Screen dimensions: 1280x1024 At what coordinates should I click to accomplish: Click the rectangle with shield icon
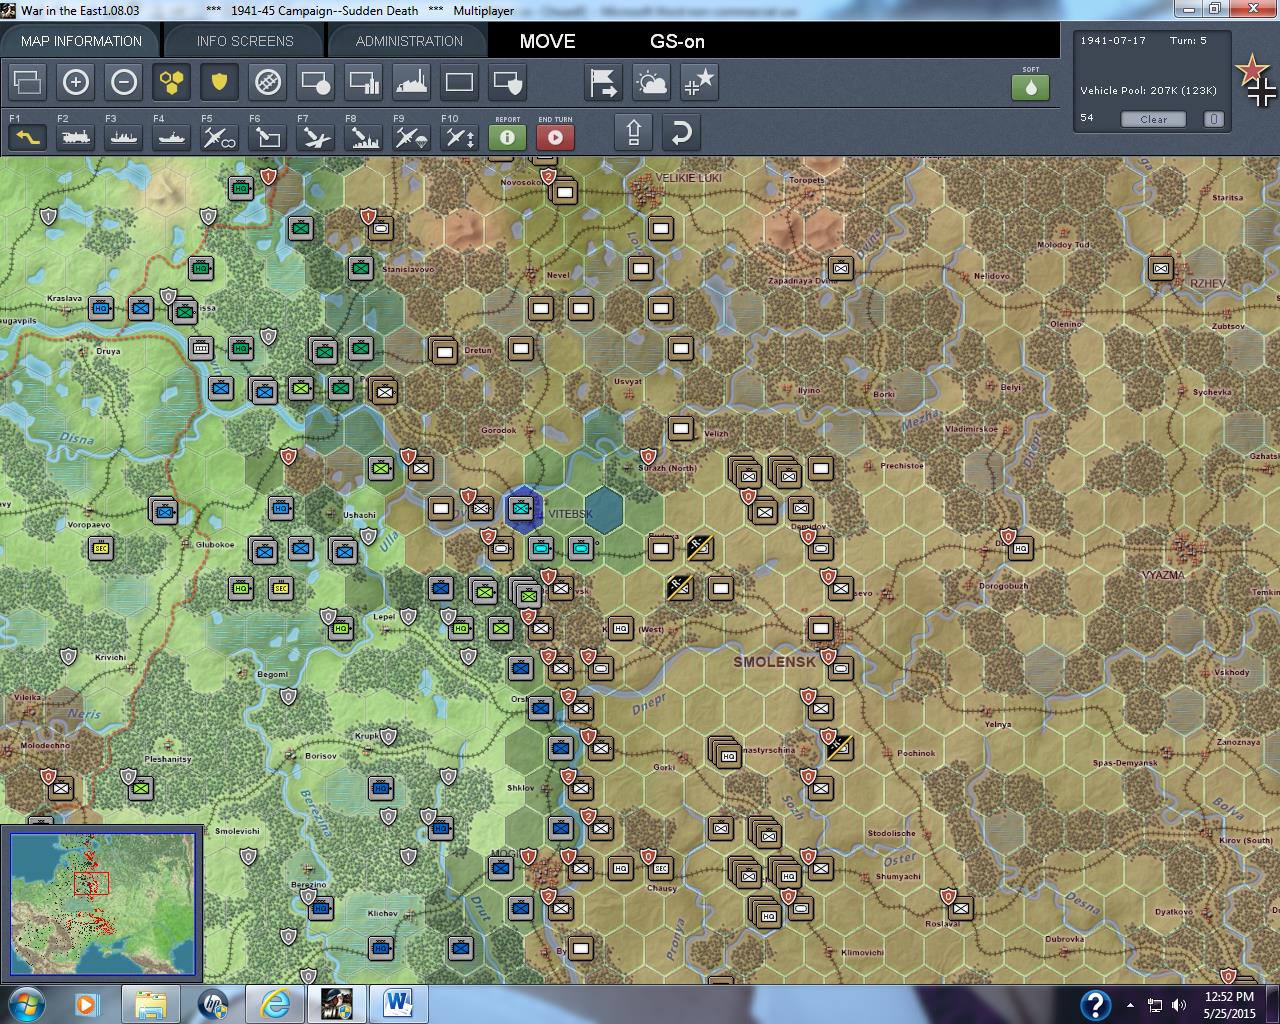tap(508, 82)
